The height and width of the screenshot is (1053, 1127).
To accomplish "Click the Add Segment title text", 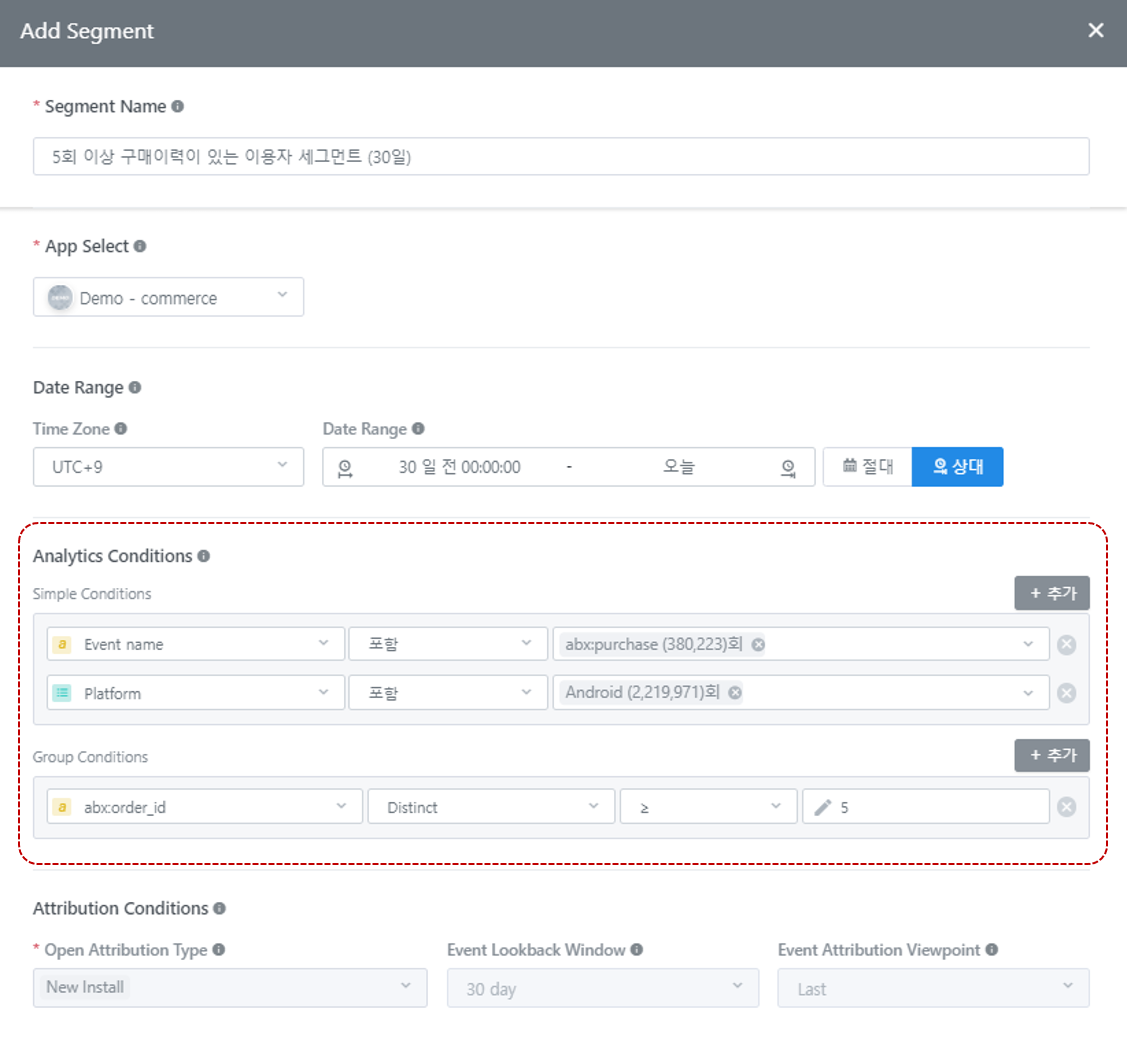I will coord(87,31).
